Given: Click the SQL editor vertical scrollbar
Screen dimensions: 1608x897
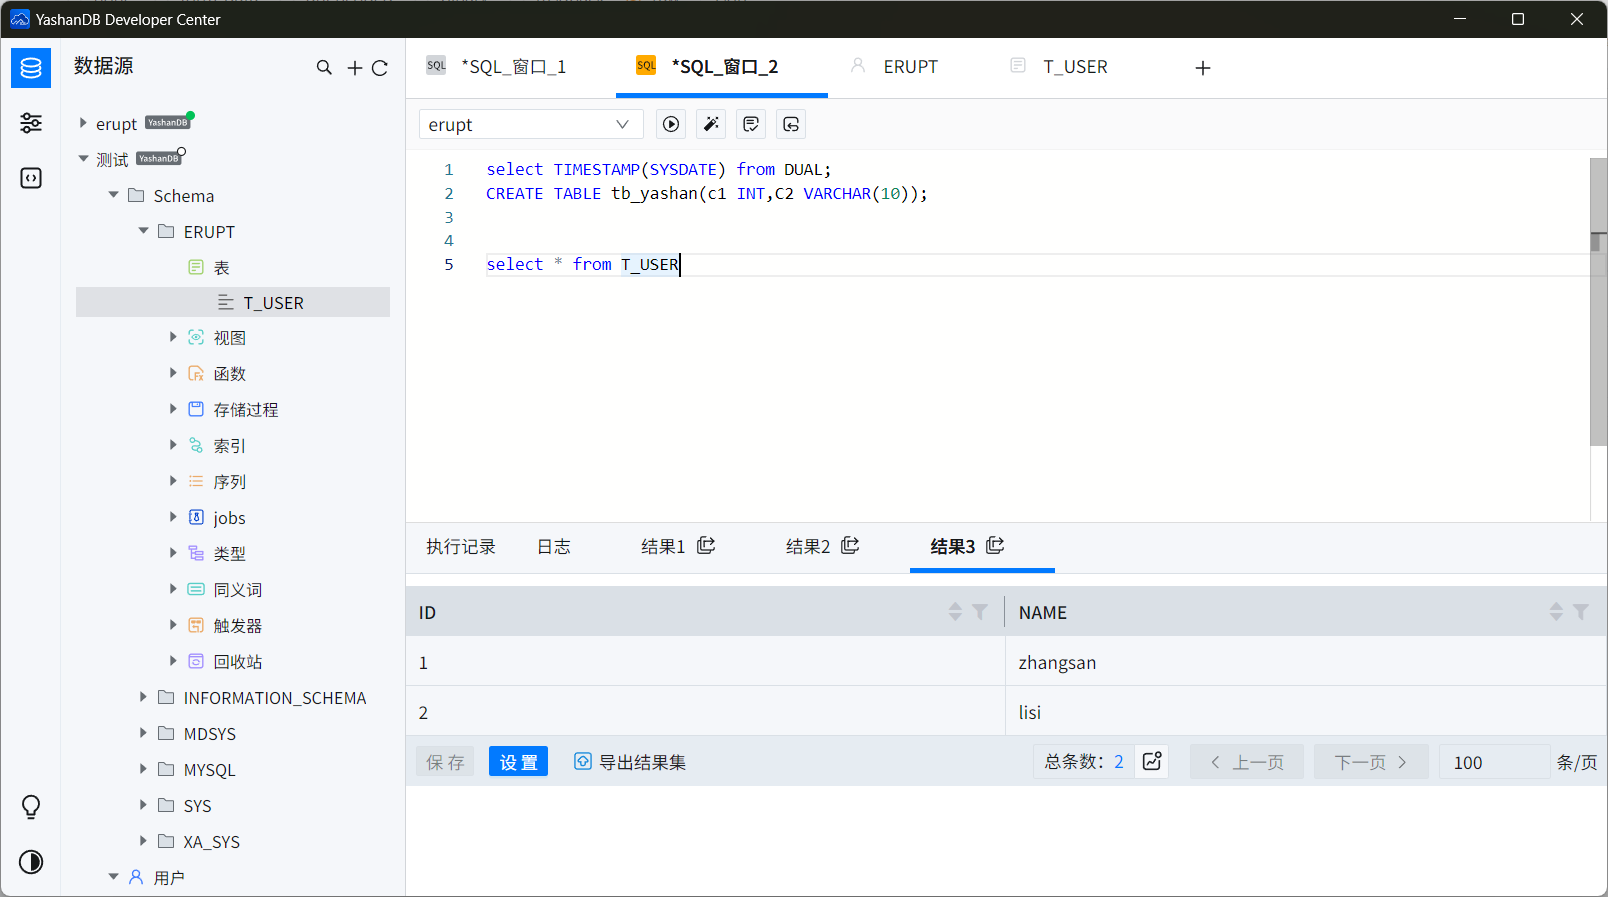Looking at the screenshot, I should [1598, 300].
